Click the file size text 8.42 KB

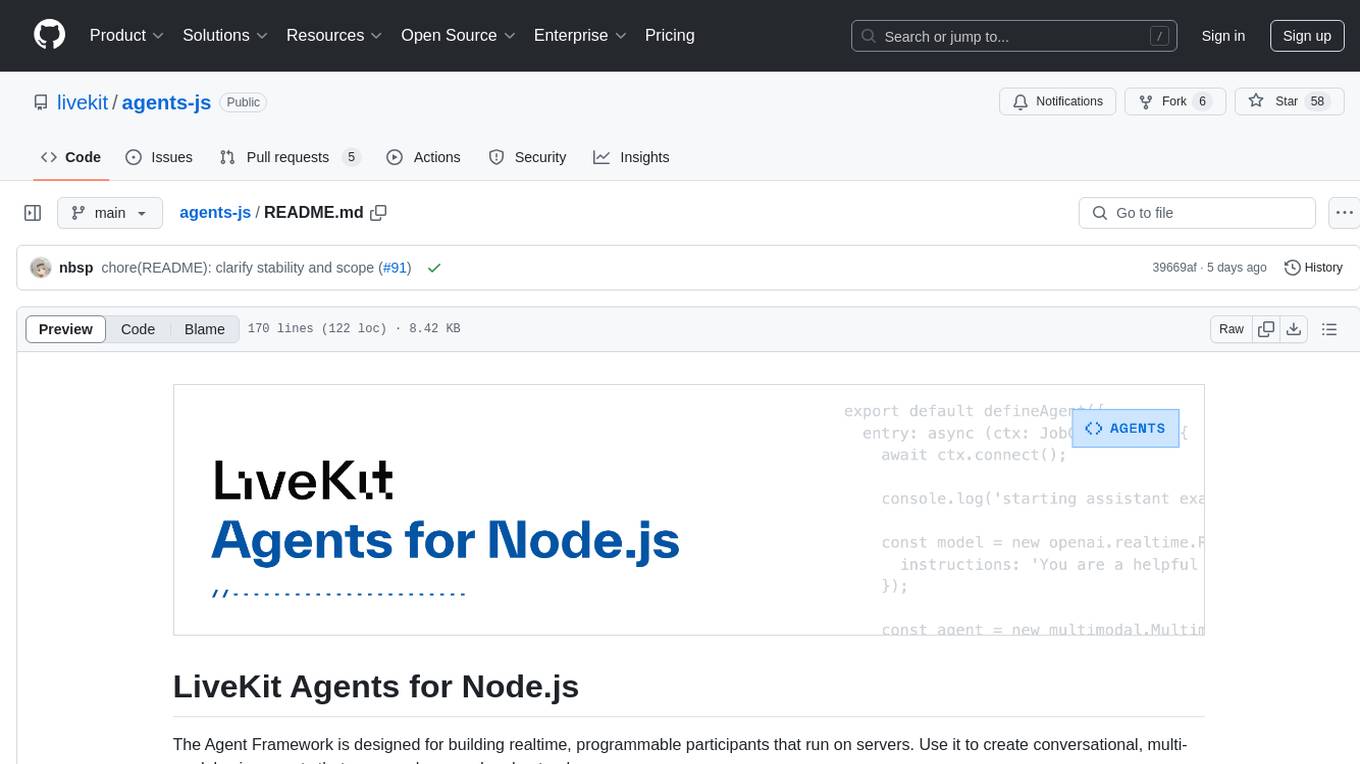tap(435, 329)
